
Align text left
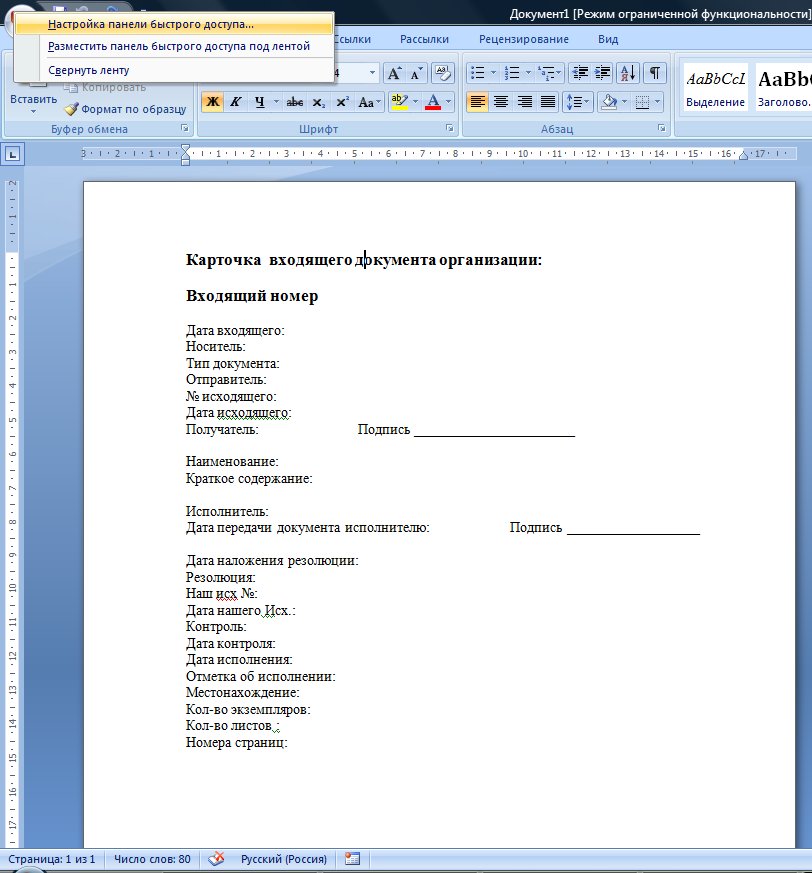[477, 102]
